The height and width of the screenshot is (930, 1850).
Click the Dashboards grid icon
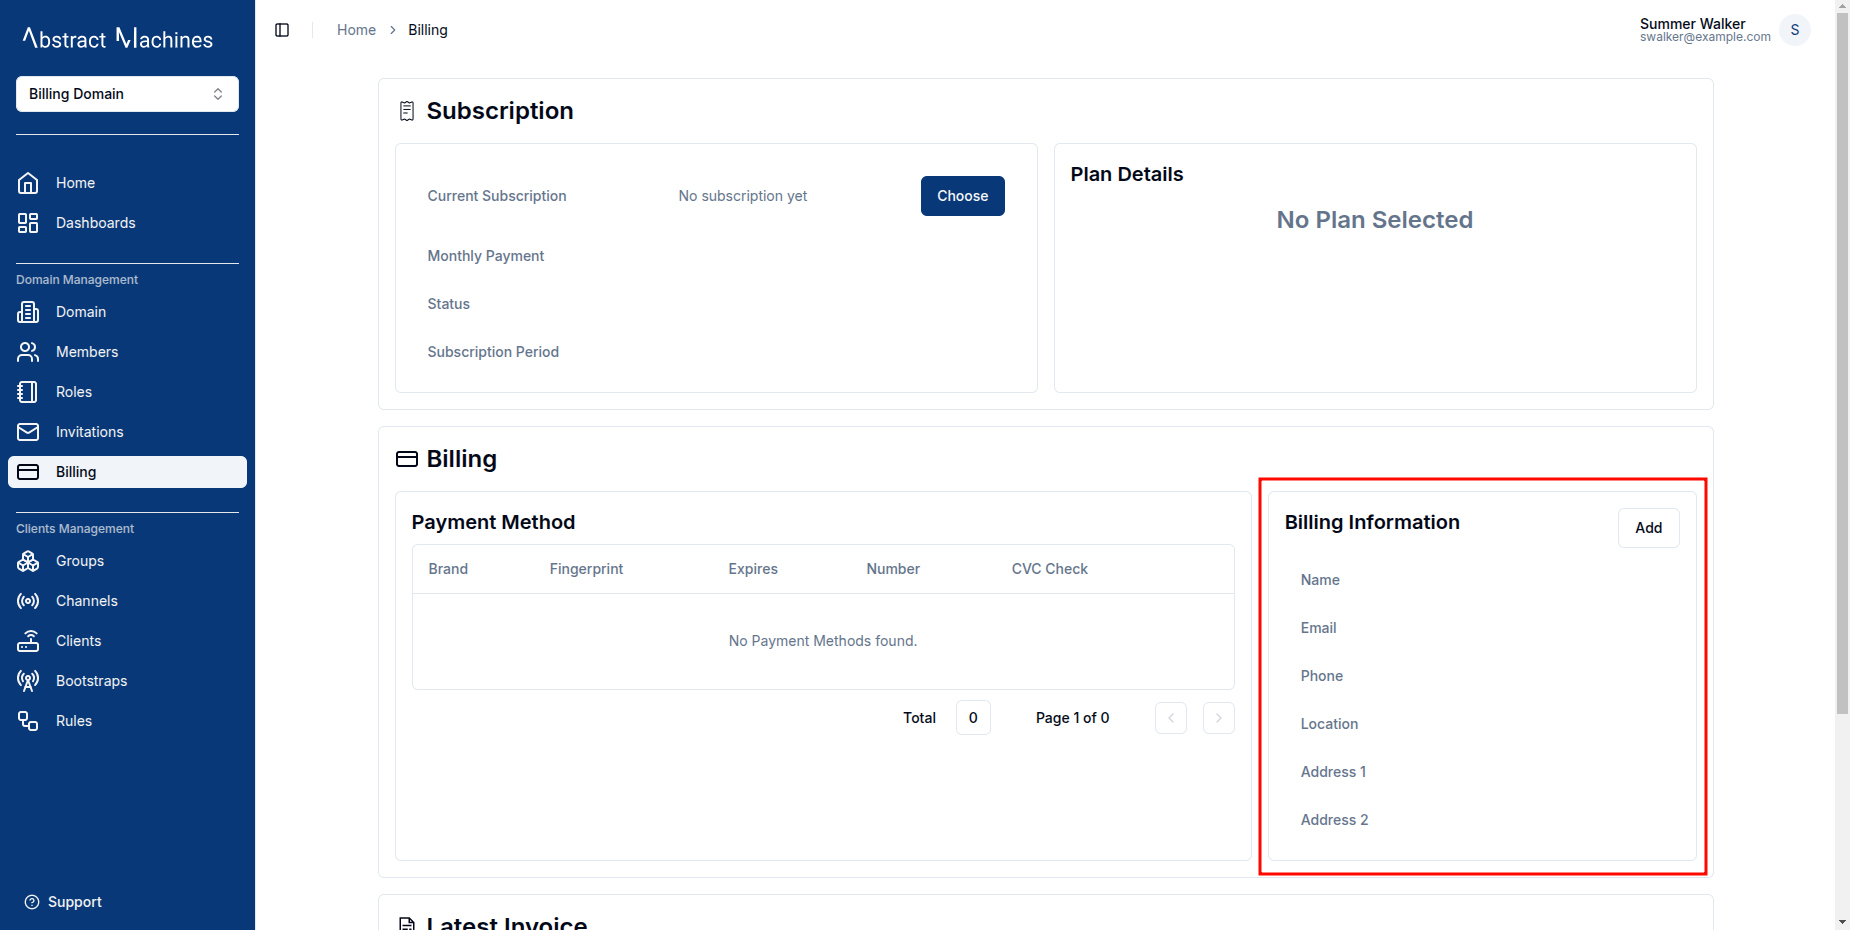click(x=28, y=223)
